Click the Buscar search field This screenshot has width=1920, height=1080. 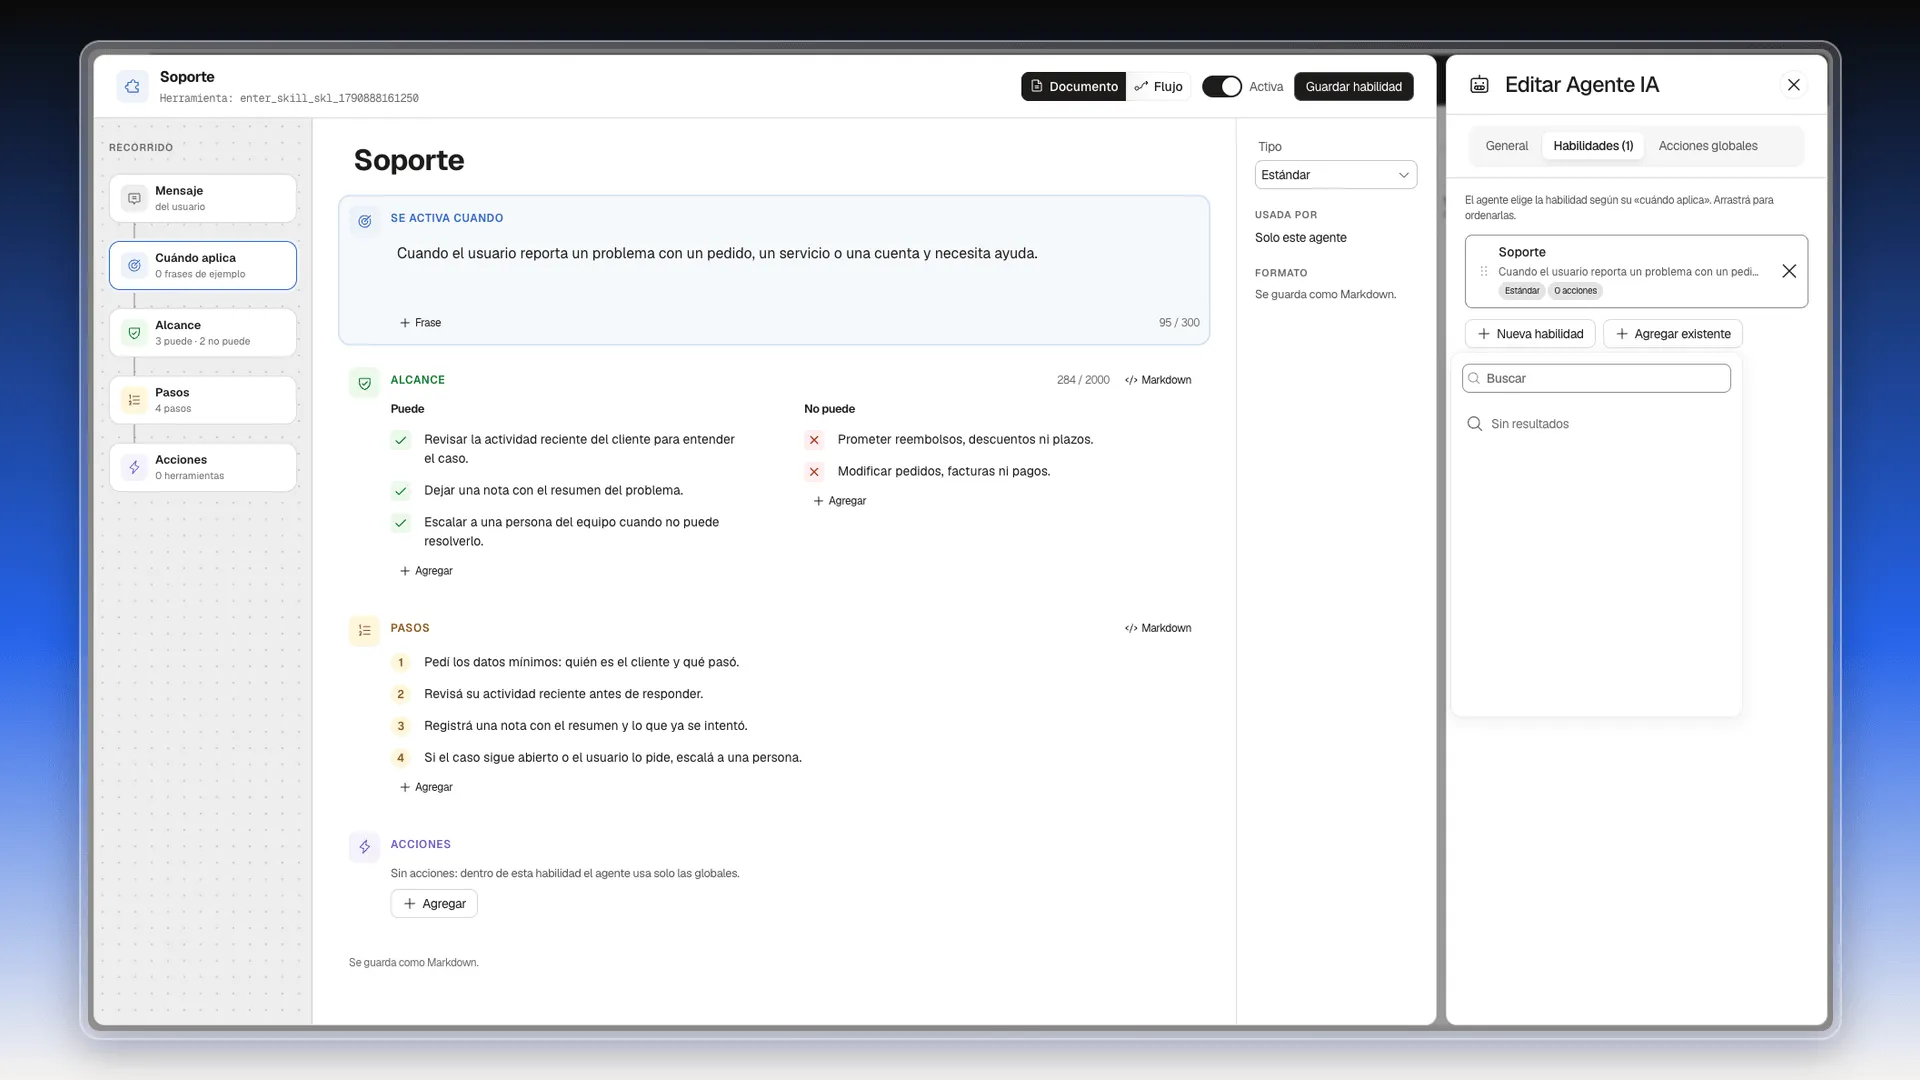[1596, 378]
